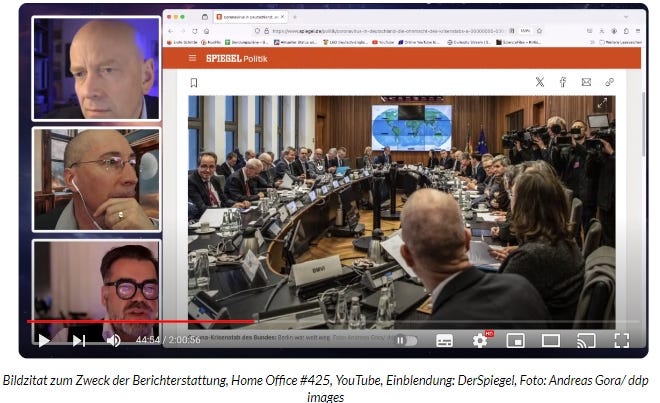Image resolution: width=660 pixels, height=403 pixels.
Task: Click the conference room photo
Action: tap(402, 212)
